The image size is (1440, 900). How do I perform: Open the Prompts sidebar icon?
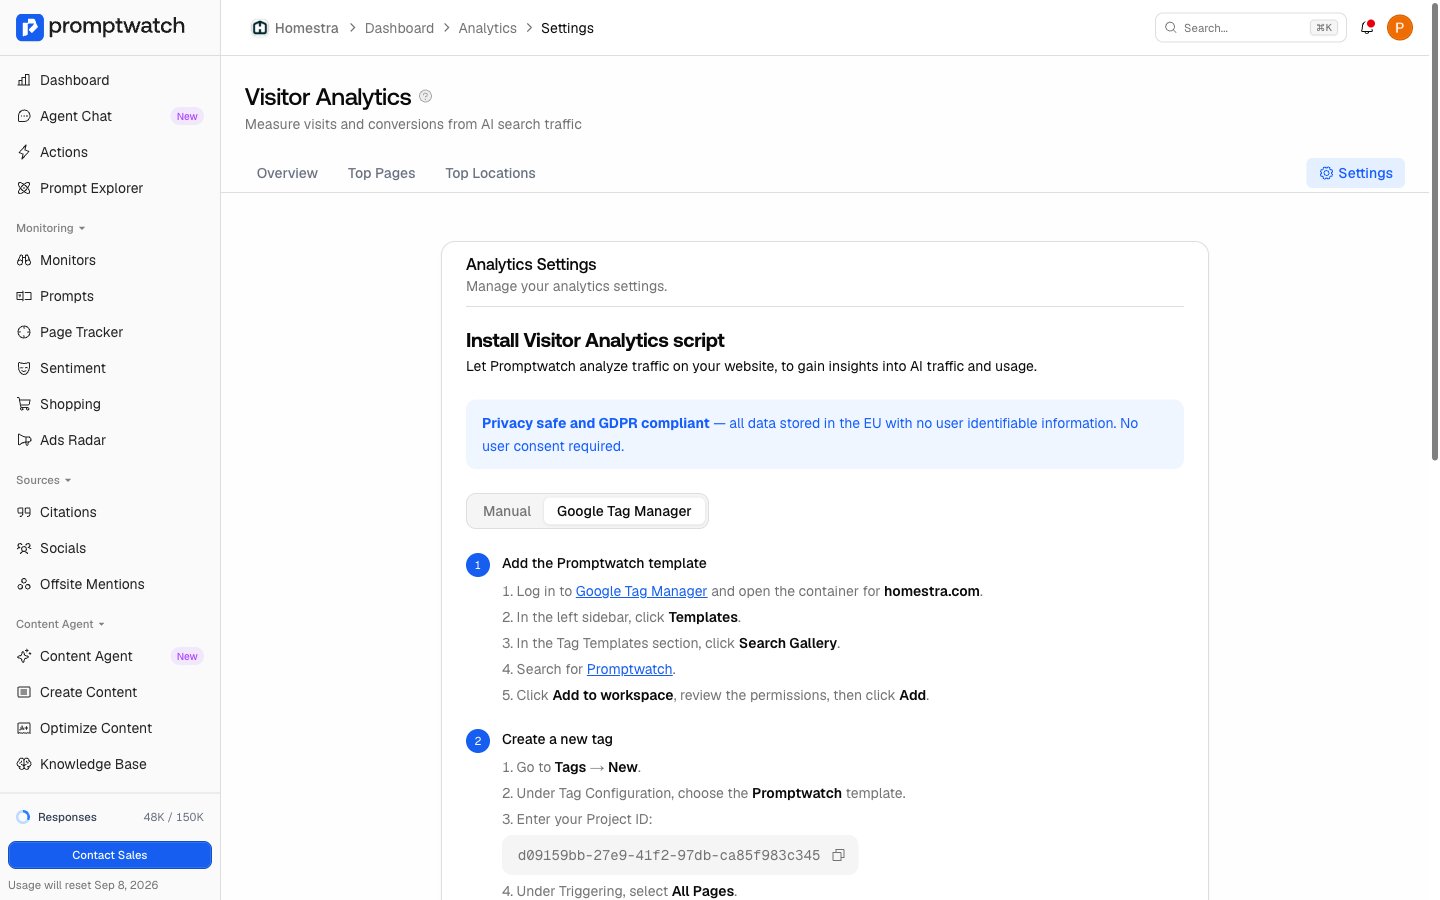24,296
